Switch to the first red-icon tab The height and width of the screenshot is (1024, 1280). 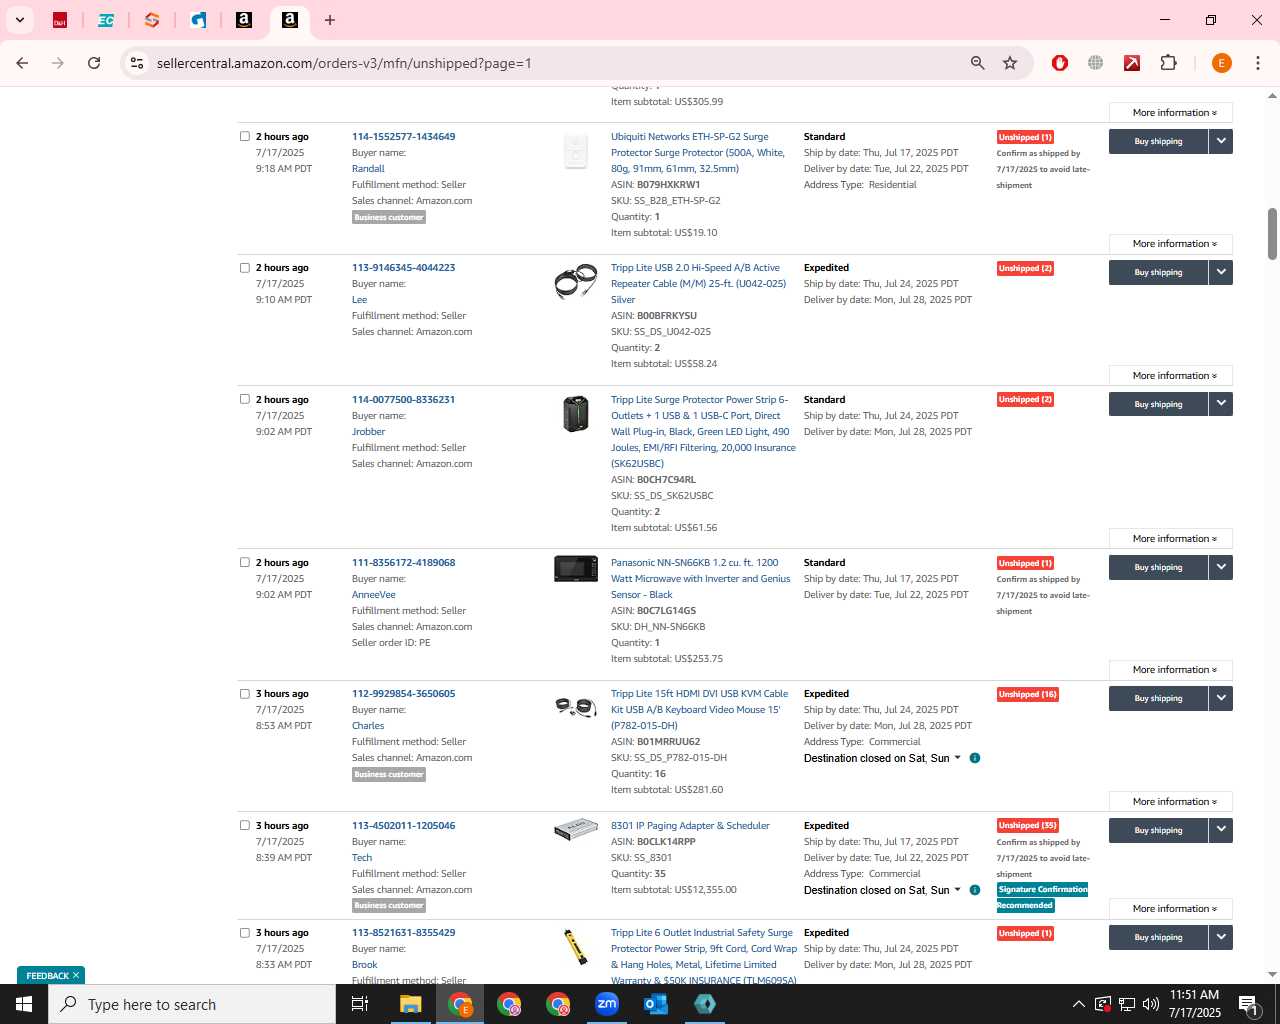pyautogui.click(x=60, y=20)
